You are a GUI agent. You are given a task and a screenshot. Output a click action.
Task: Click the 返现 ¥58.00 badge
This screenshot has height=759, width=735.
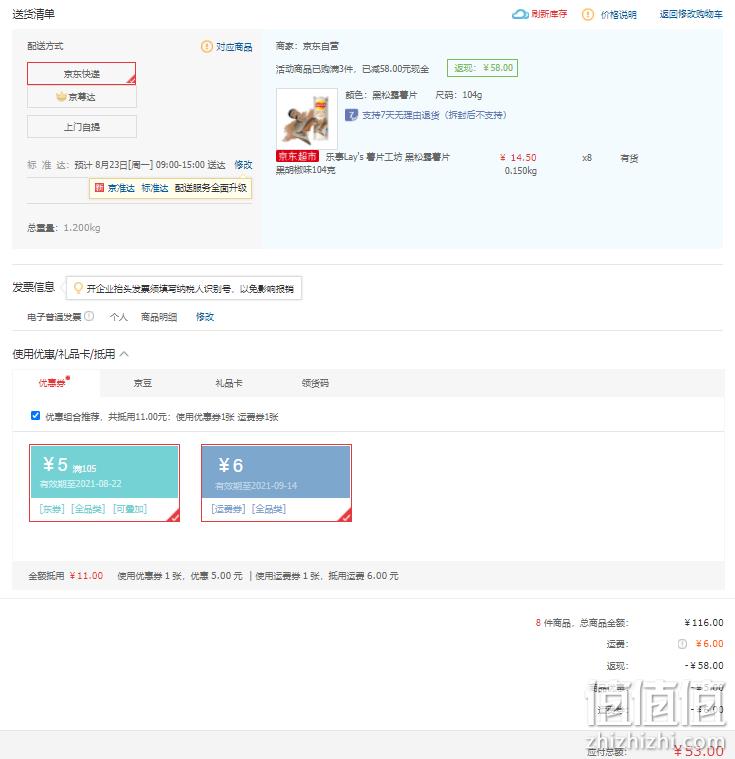[x=482, y=68]
